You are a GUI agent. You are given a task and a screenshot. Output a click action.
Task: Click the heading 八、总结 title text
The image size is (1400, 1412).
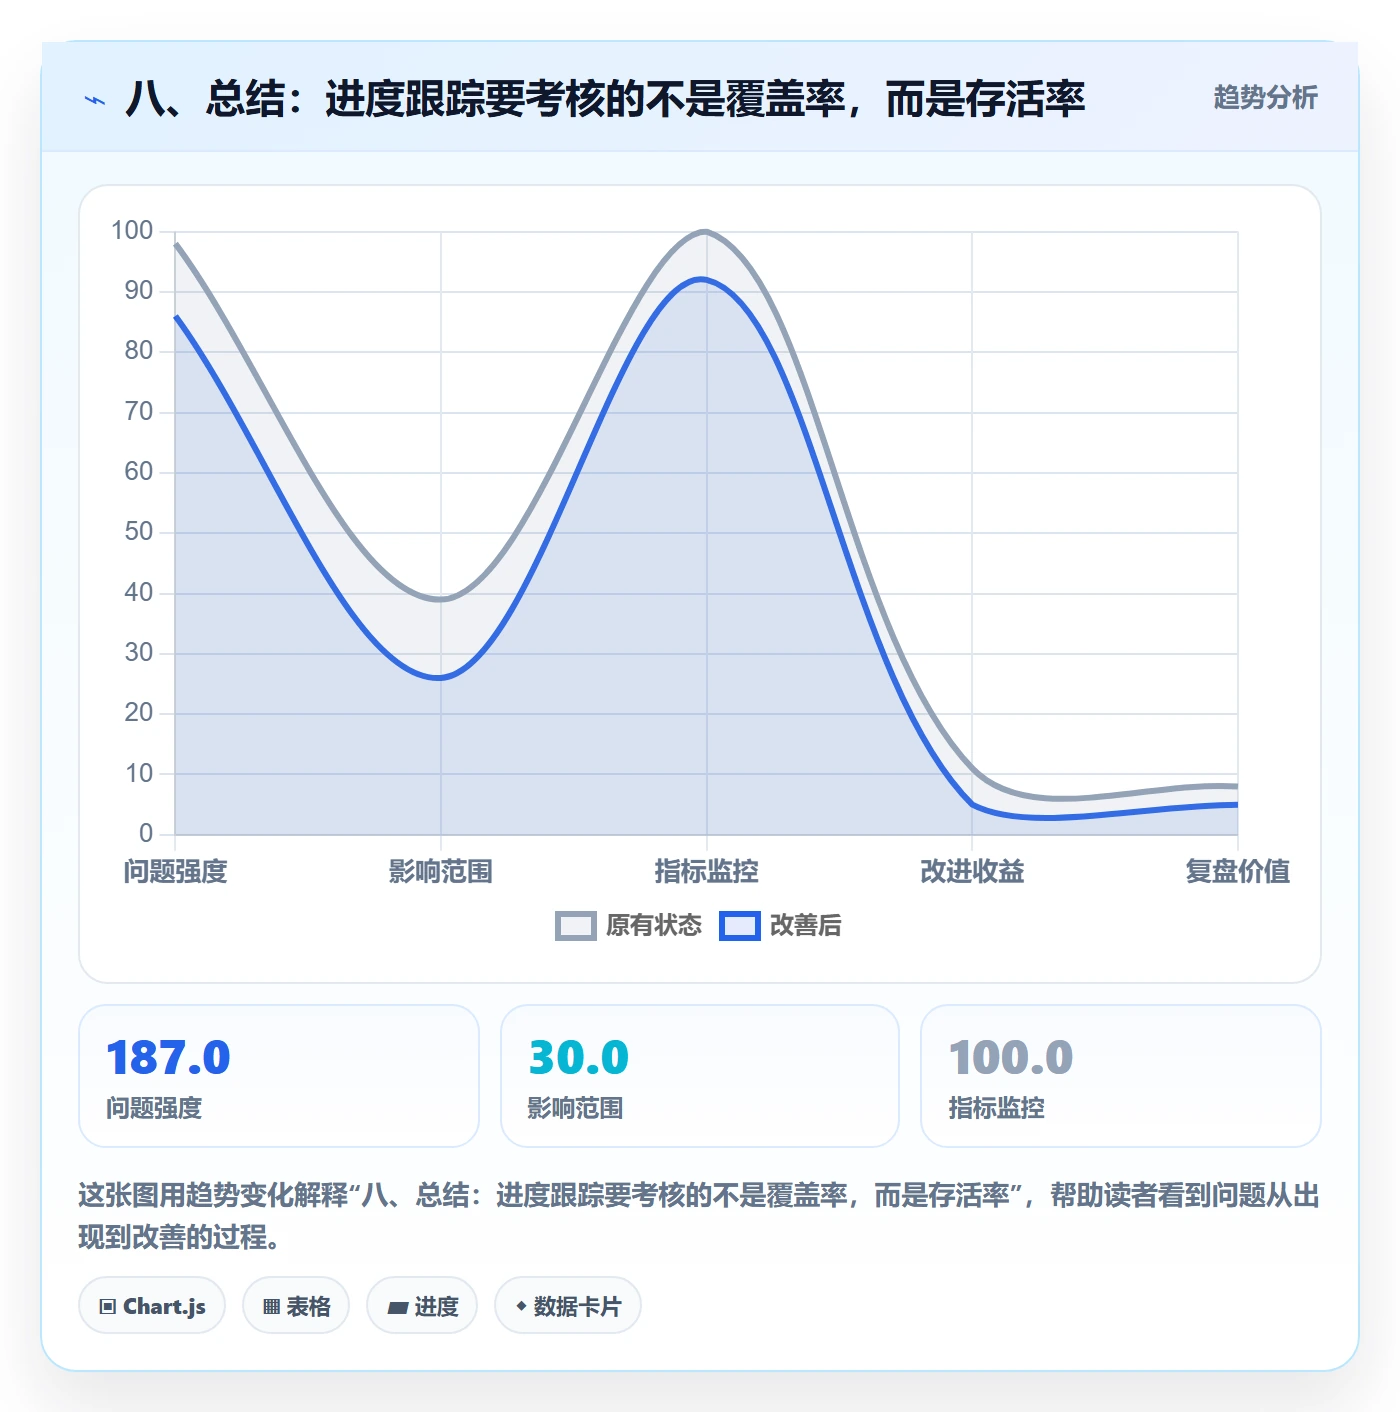pyautogui.click(x=605, y=99)
